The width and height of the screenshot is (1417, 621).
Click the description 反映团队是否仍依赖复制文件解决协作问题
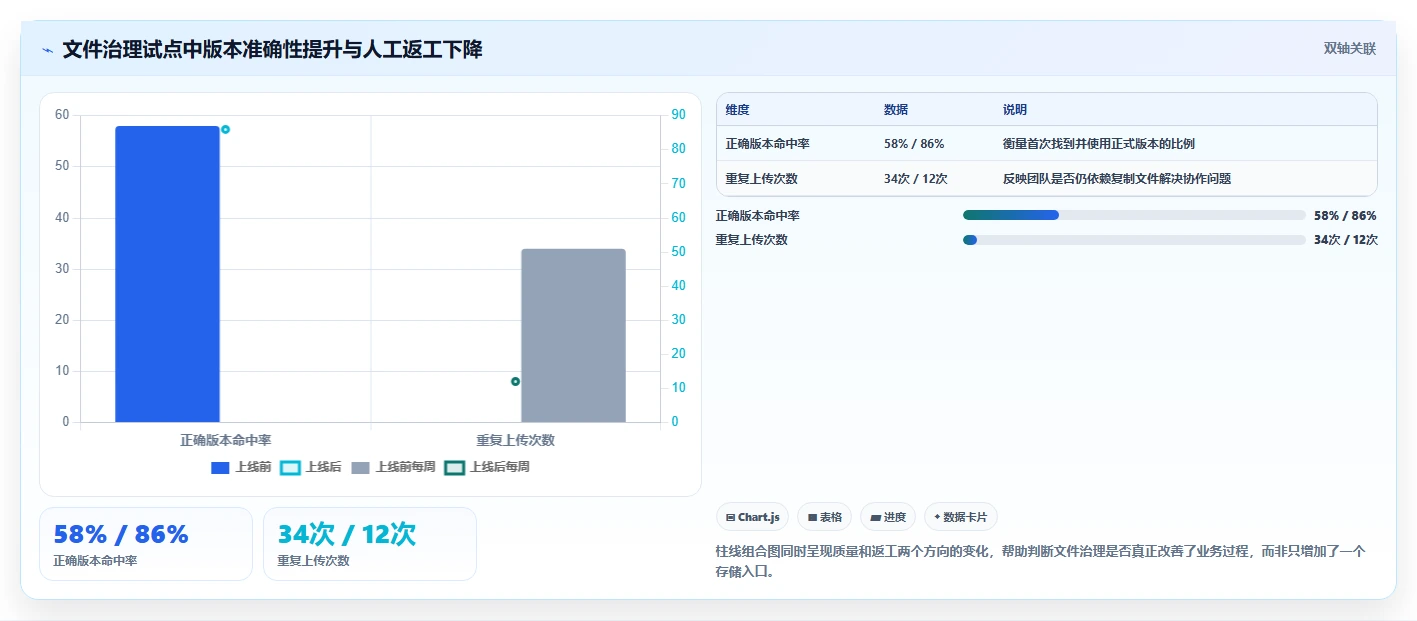pyautogui.click(x=1117, y=179)
